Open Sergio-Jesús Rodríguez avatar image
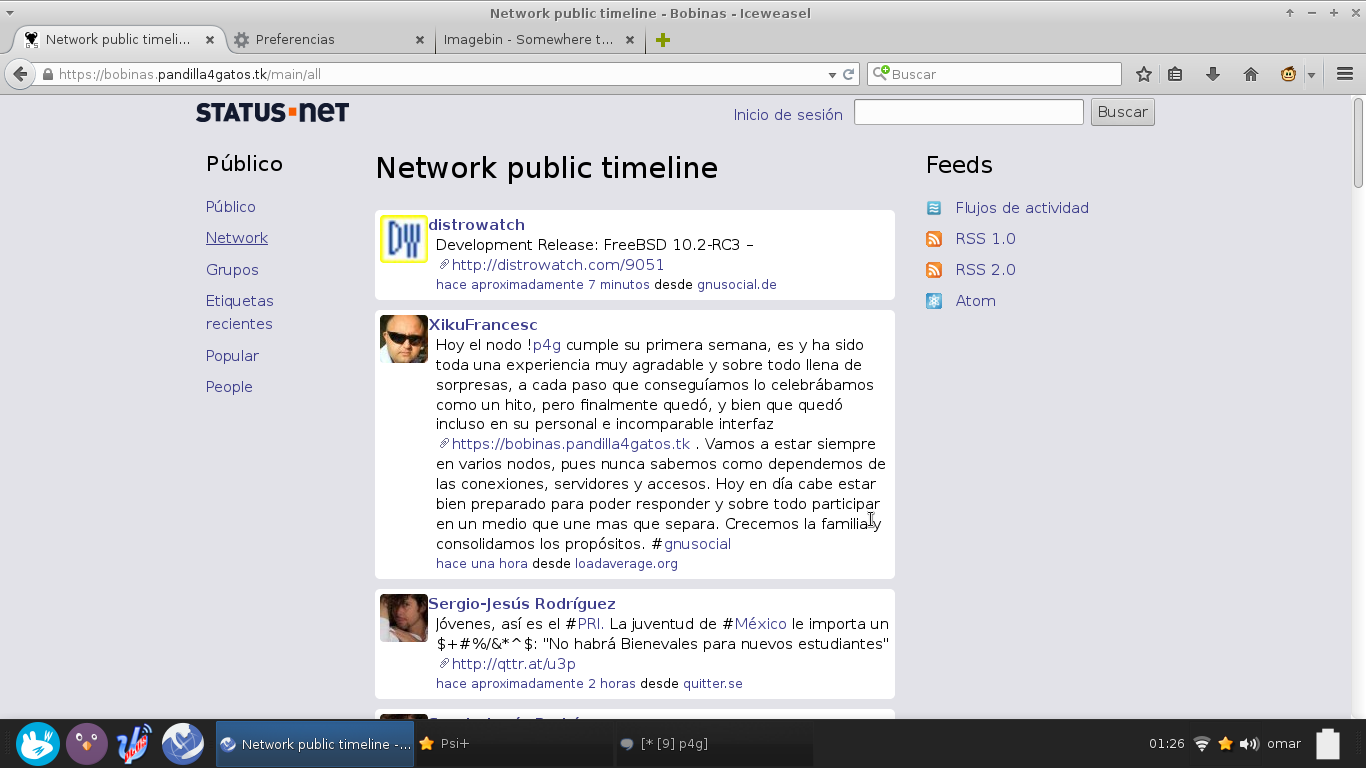 pos(404,618)
